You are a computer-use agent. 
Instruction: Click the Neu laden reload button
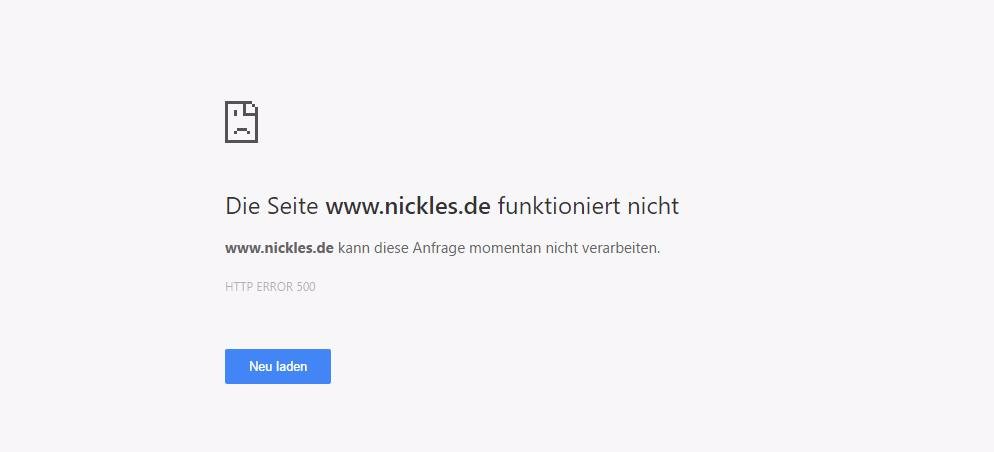(278, 366)
